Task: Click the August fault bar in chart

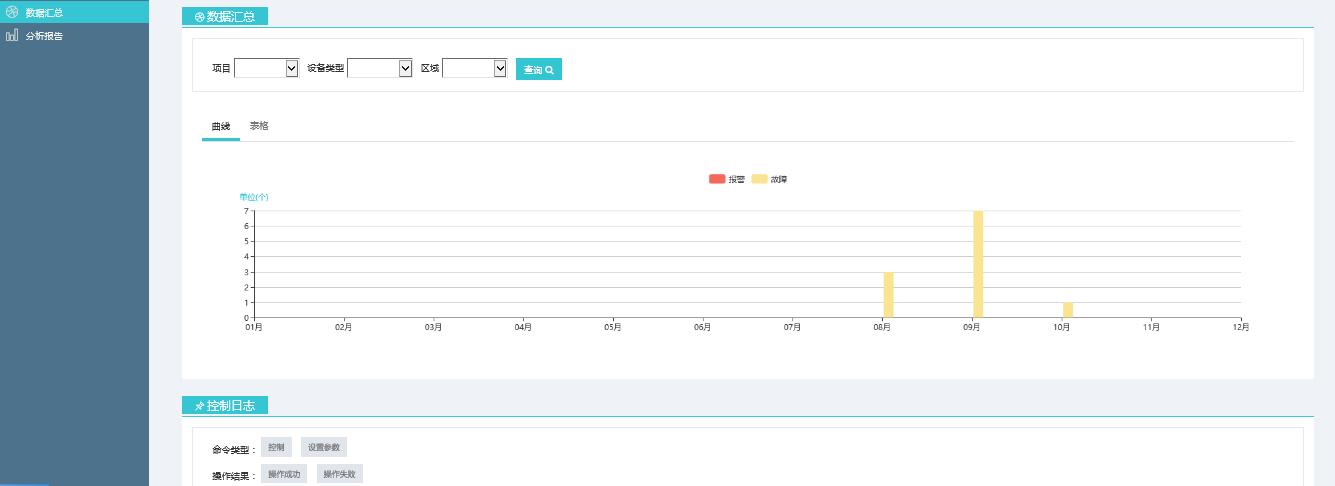Action: tap(888, 295)
